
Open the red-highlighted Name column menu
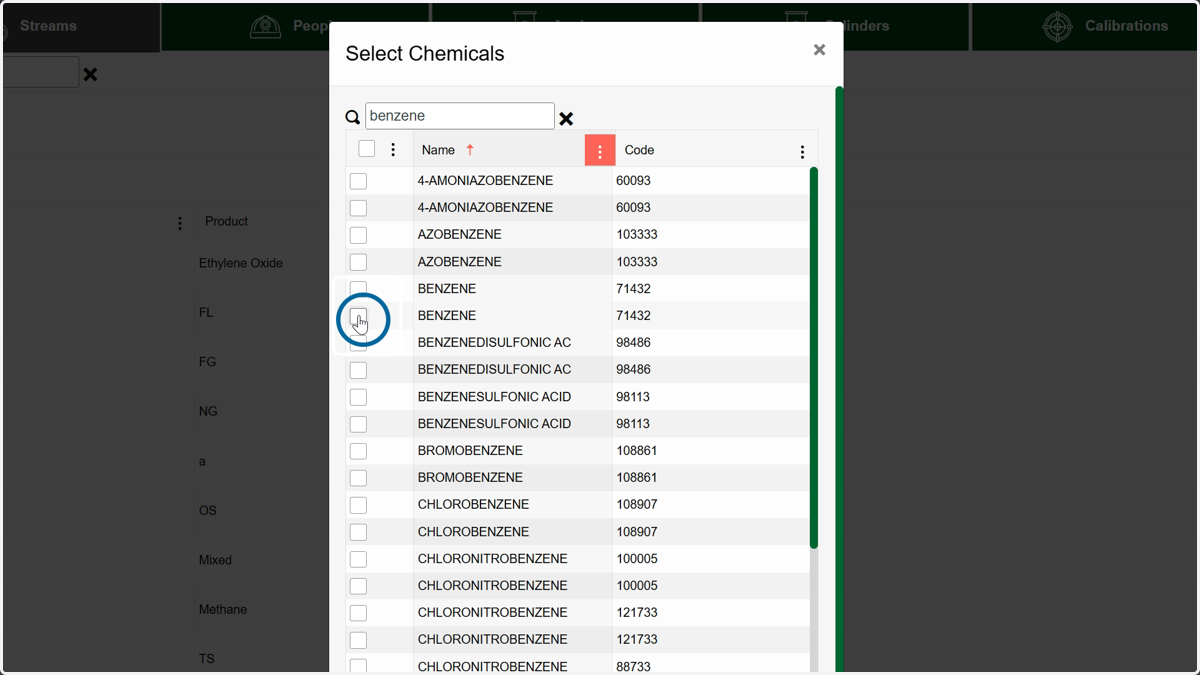600,151
